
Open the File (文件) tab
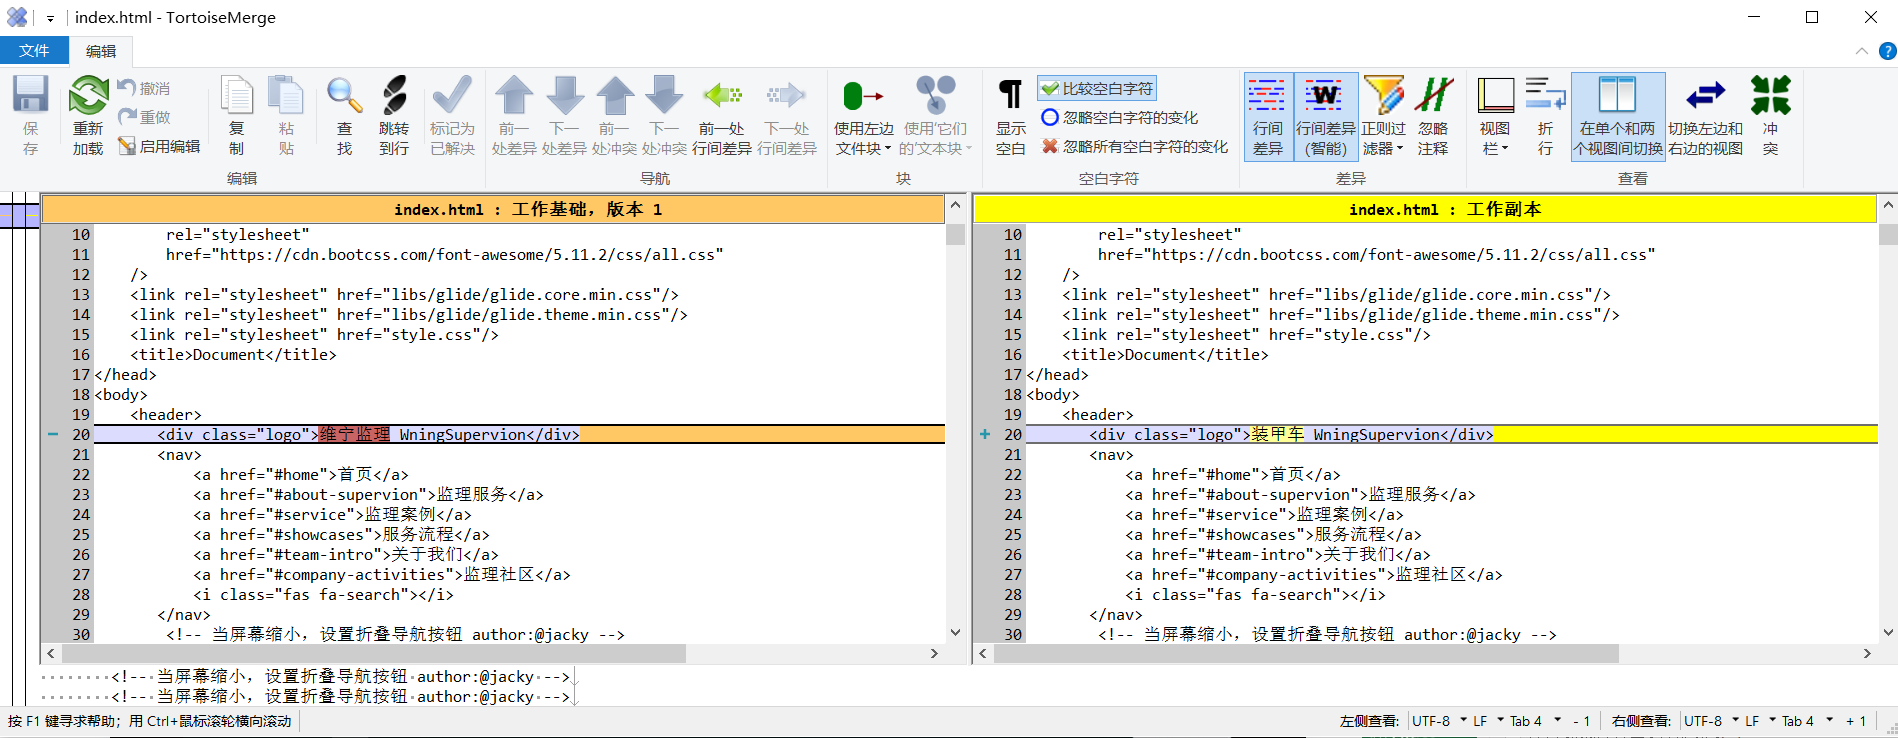tap(34, 50)
